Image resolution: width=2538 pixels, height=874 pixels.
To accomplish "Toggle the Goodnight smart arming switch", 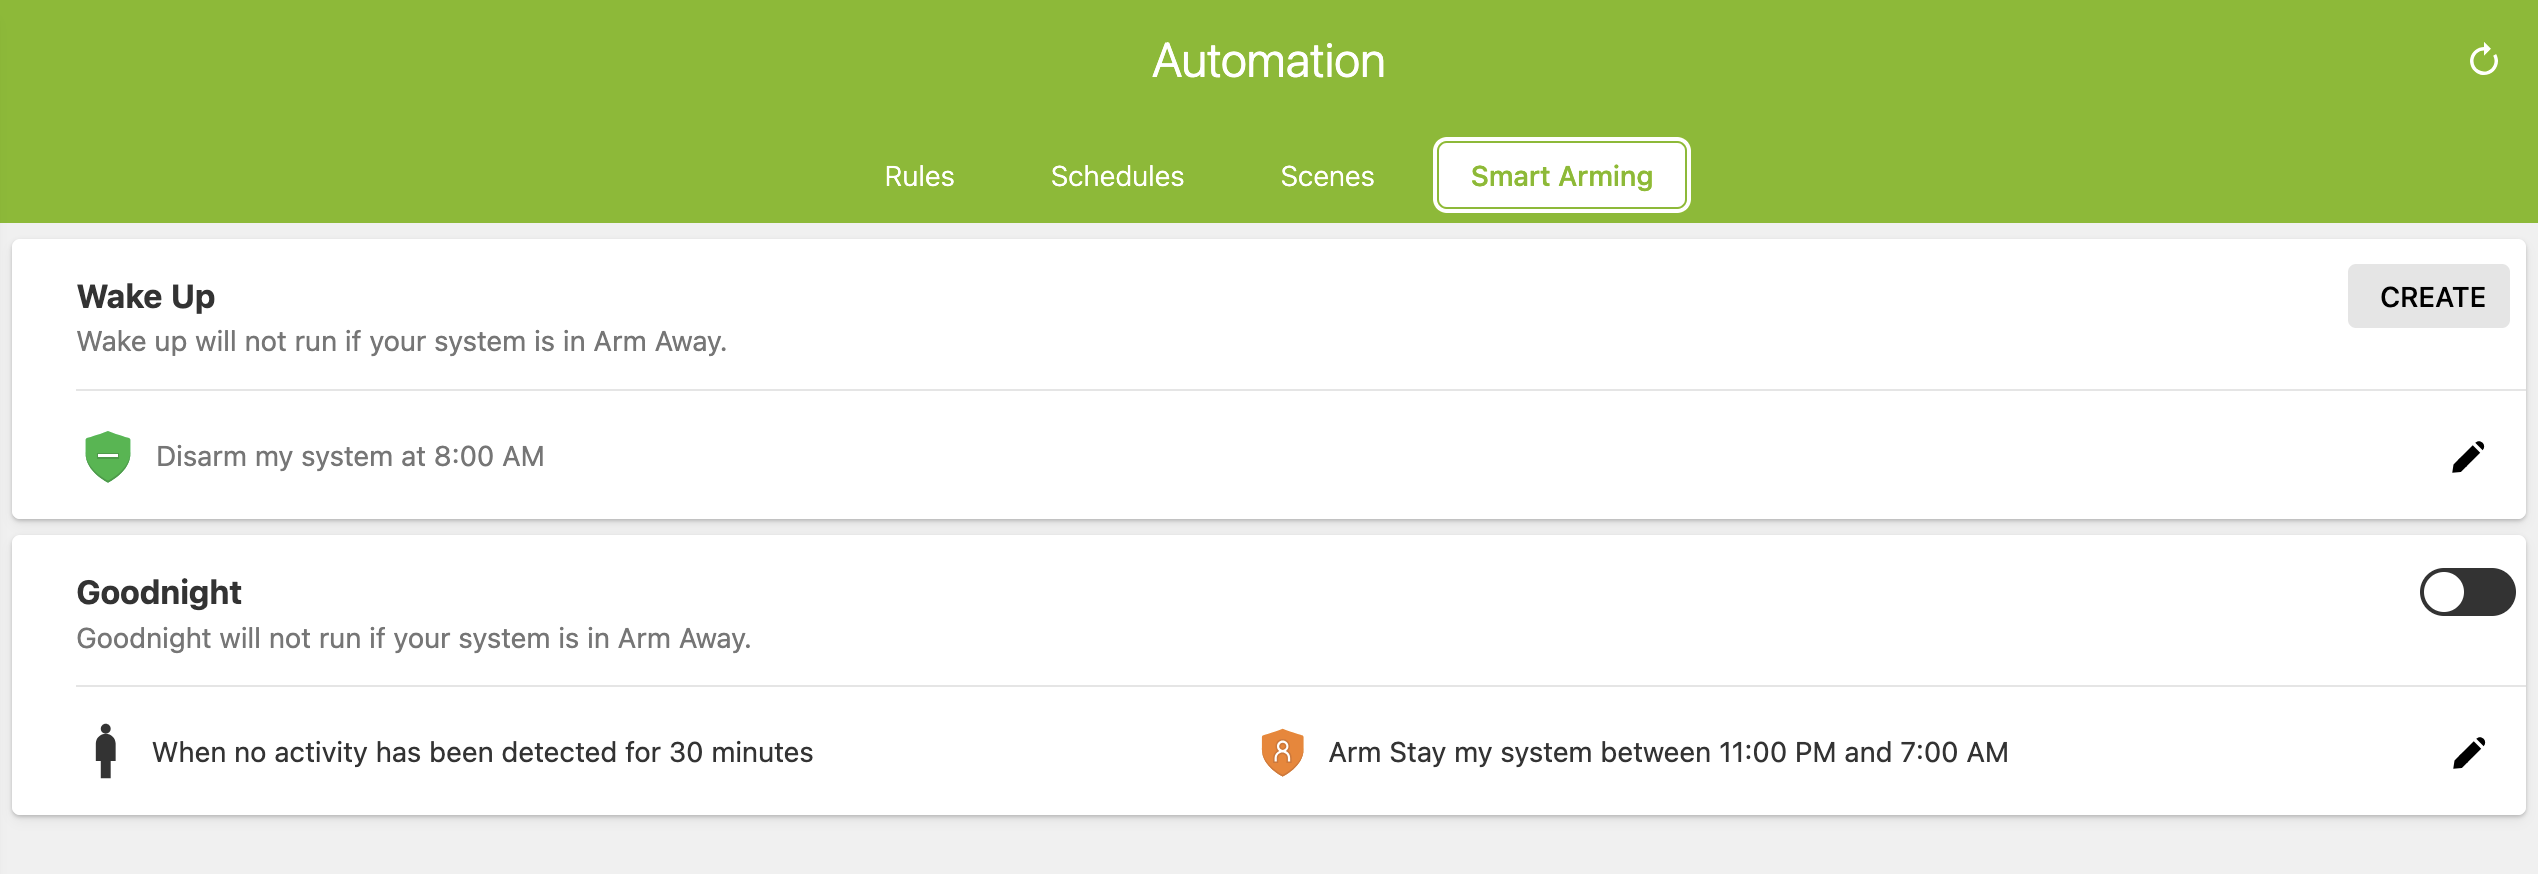I will click(2466, 593).
